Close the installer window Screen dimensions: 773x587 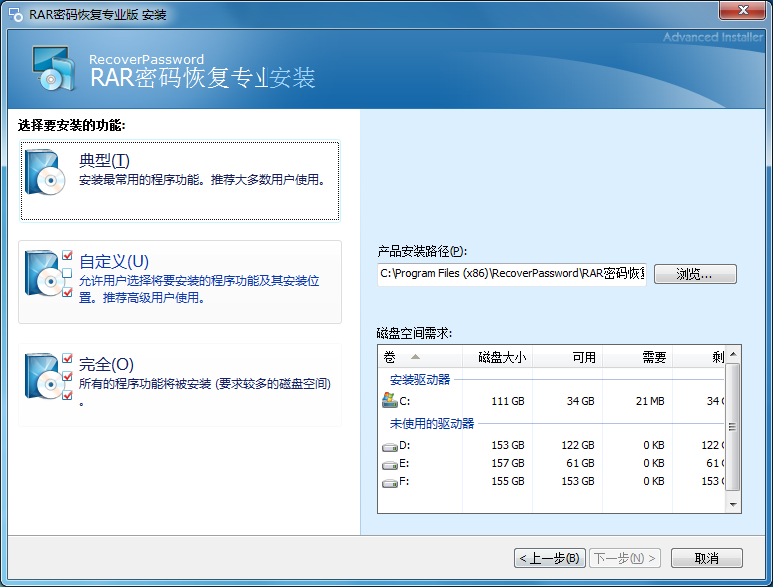pyautogui.click(x=742, y=11)
